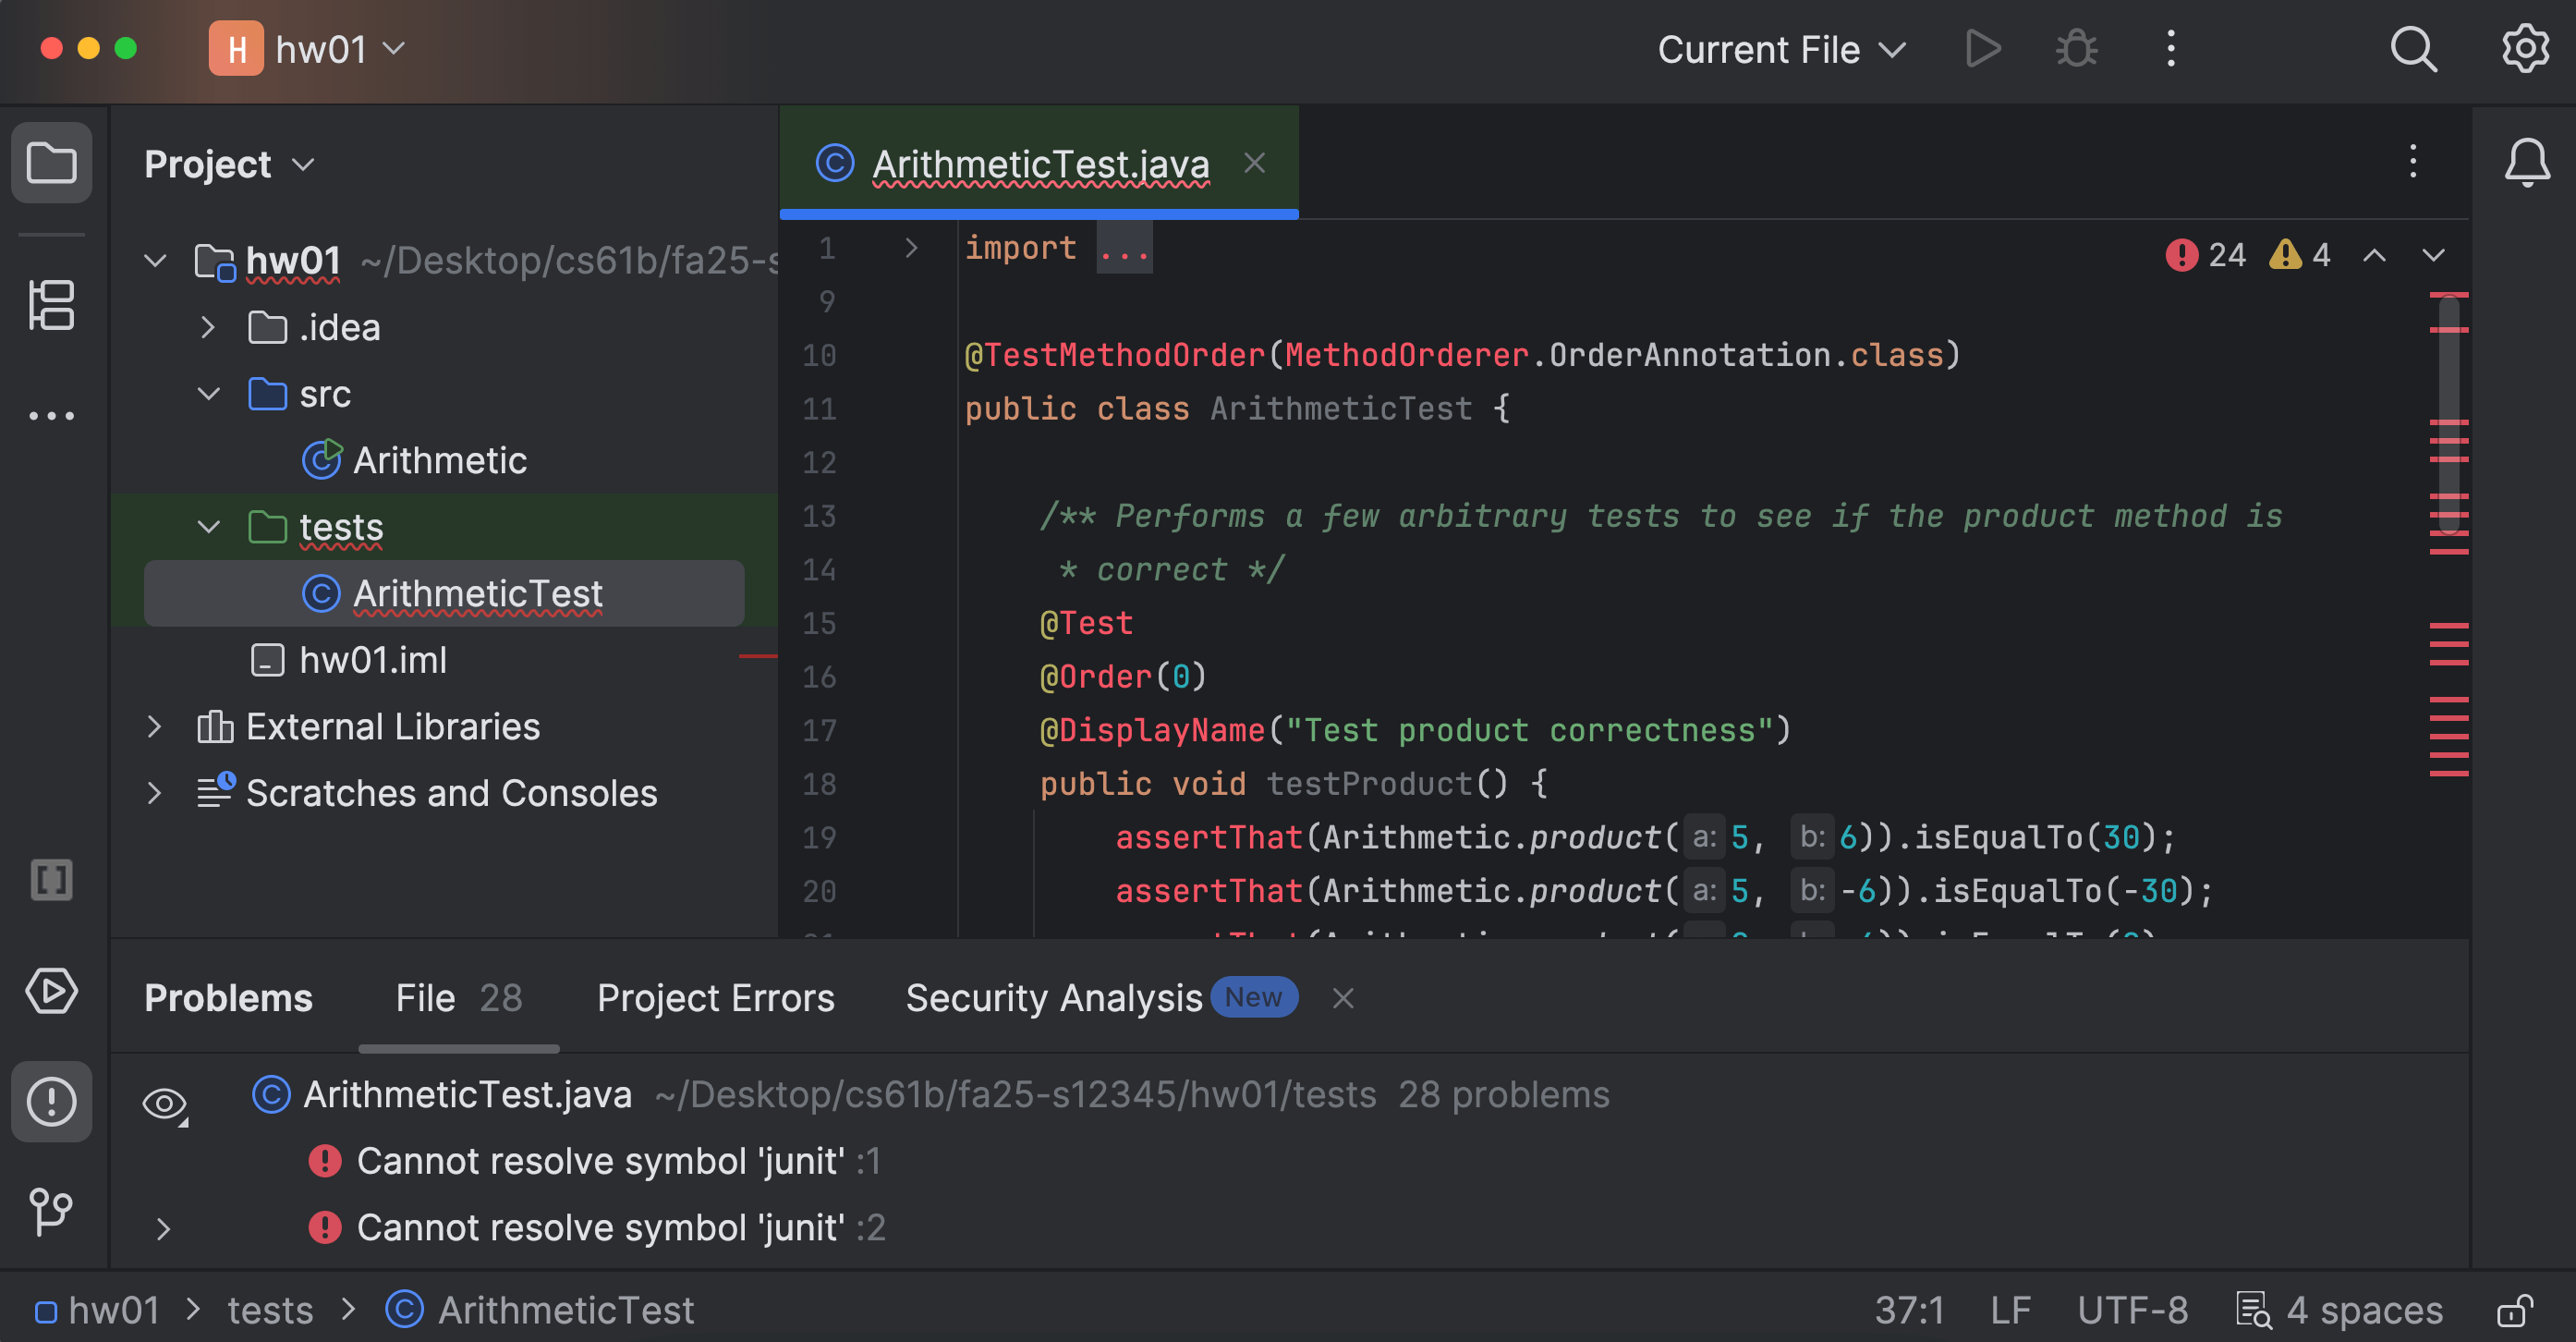Open the Git tool window icon

pyautogui.click(x=51, y=1212)
